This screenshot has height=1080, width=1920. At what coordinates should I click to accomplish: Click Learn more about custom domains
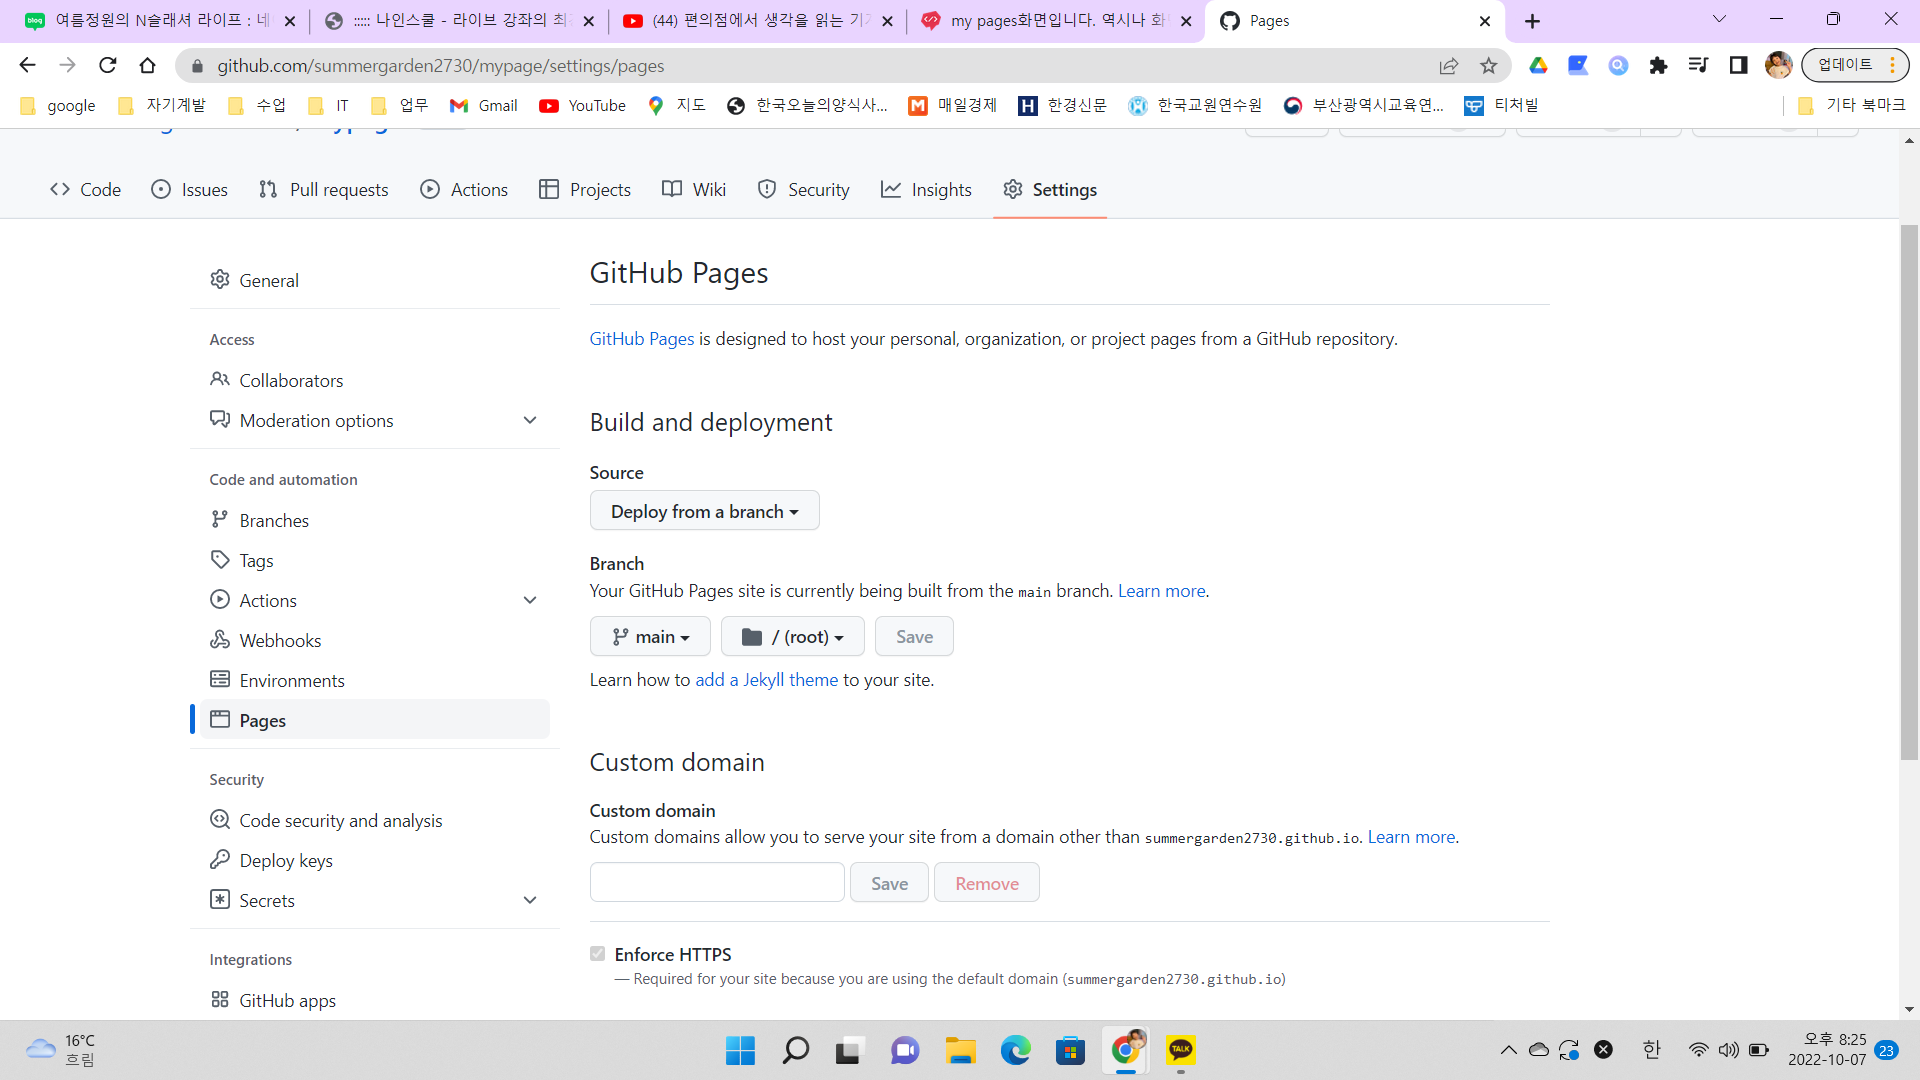pyautogui.click(x=1412, y=837)
